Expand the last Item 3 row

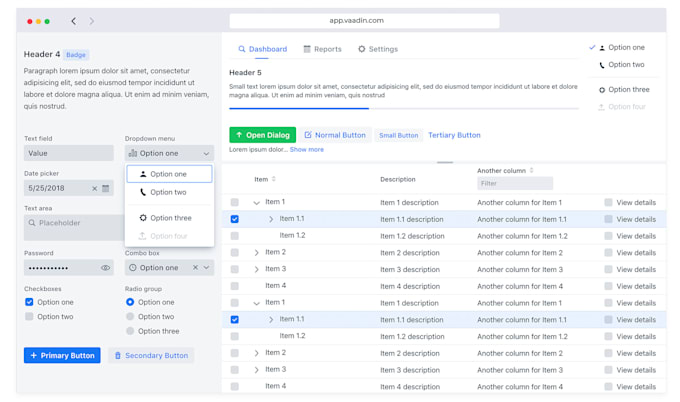click(x=256, y=370)
